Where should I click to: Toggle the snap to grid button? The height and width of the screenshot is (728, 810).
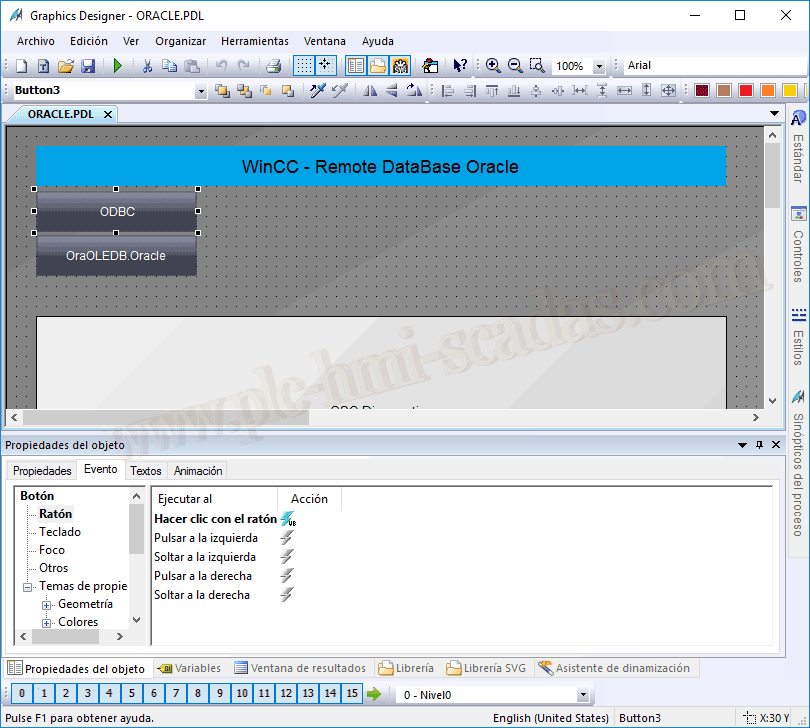[325, 66]
